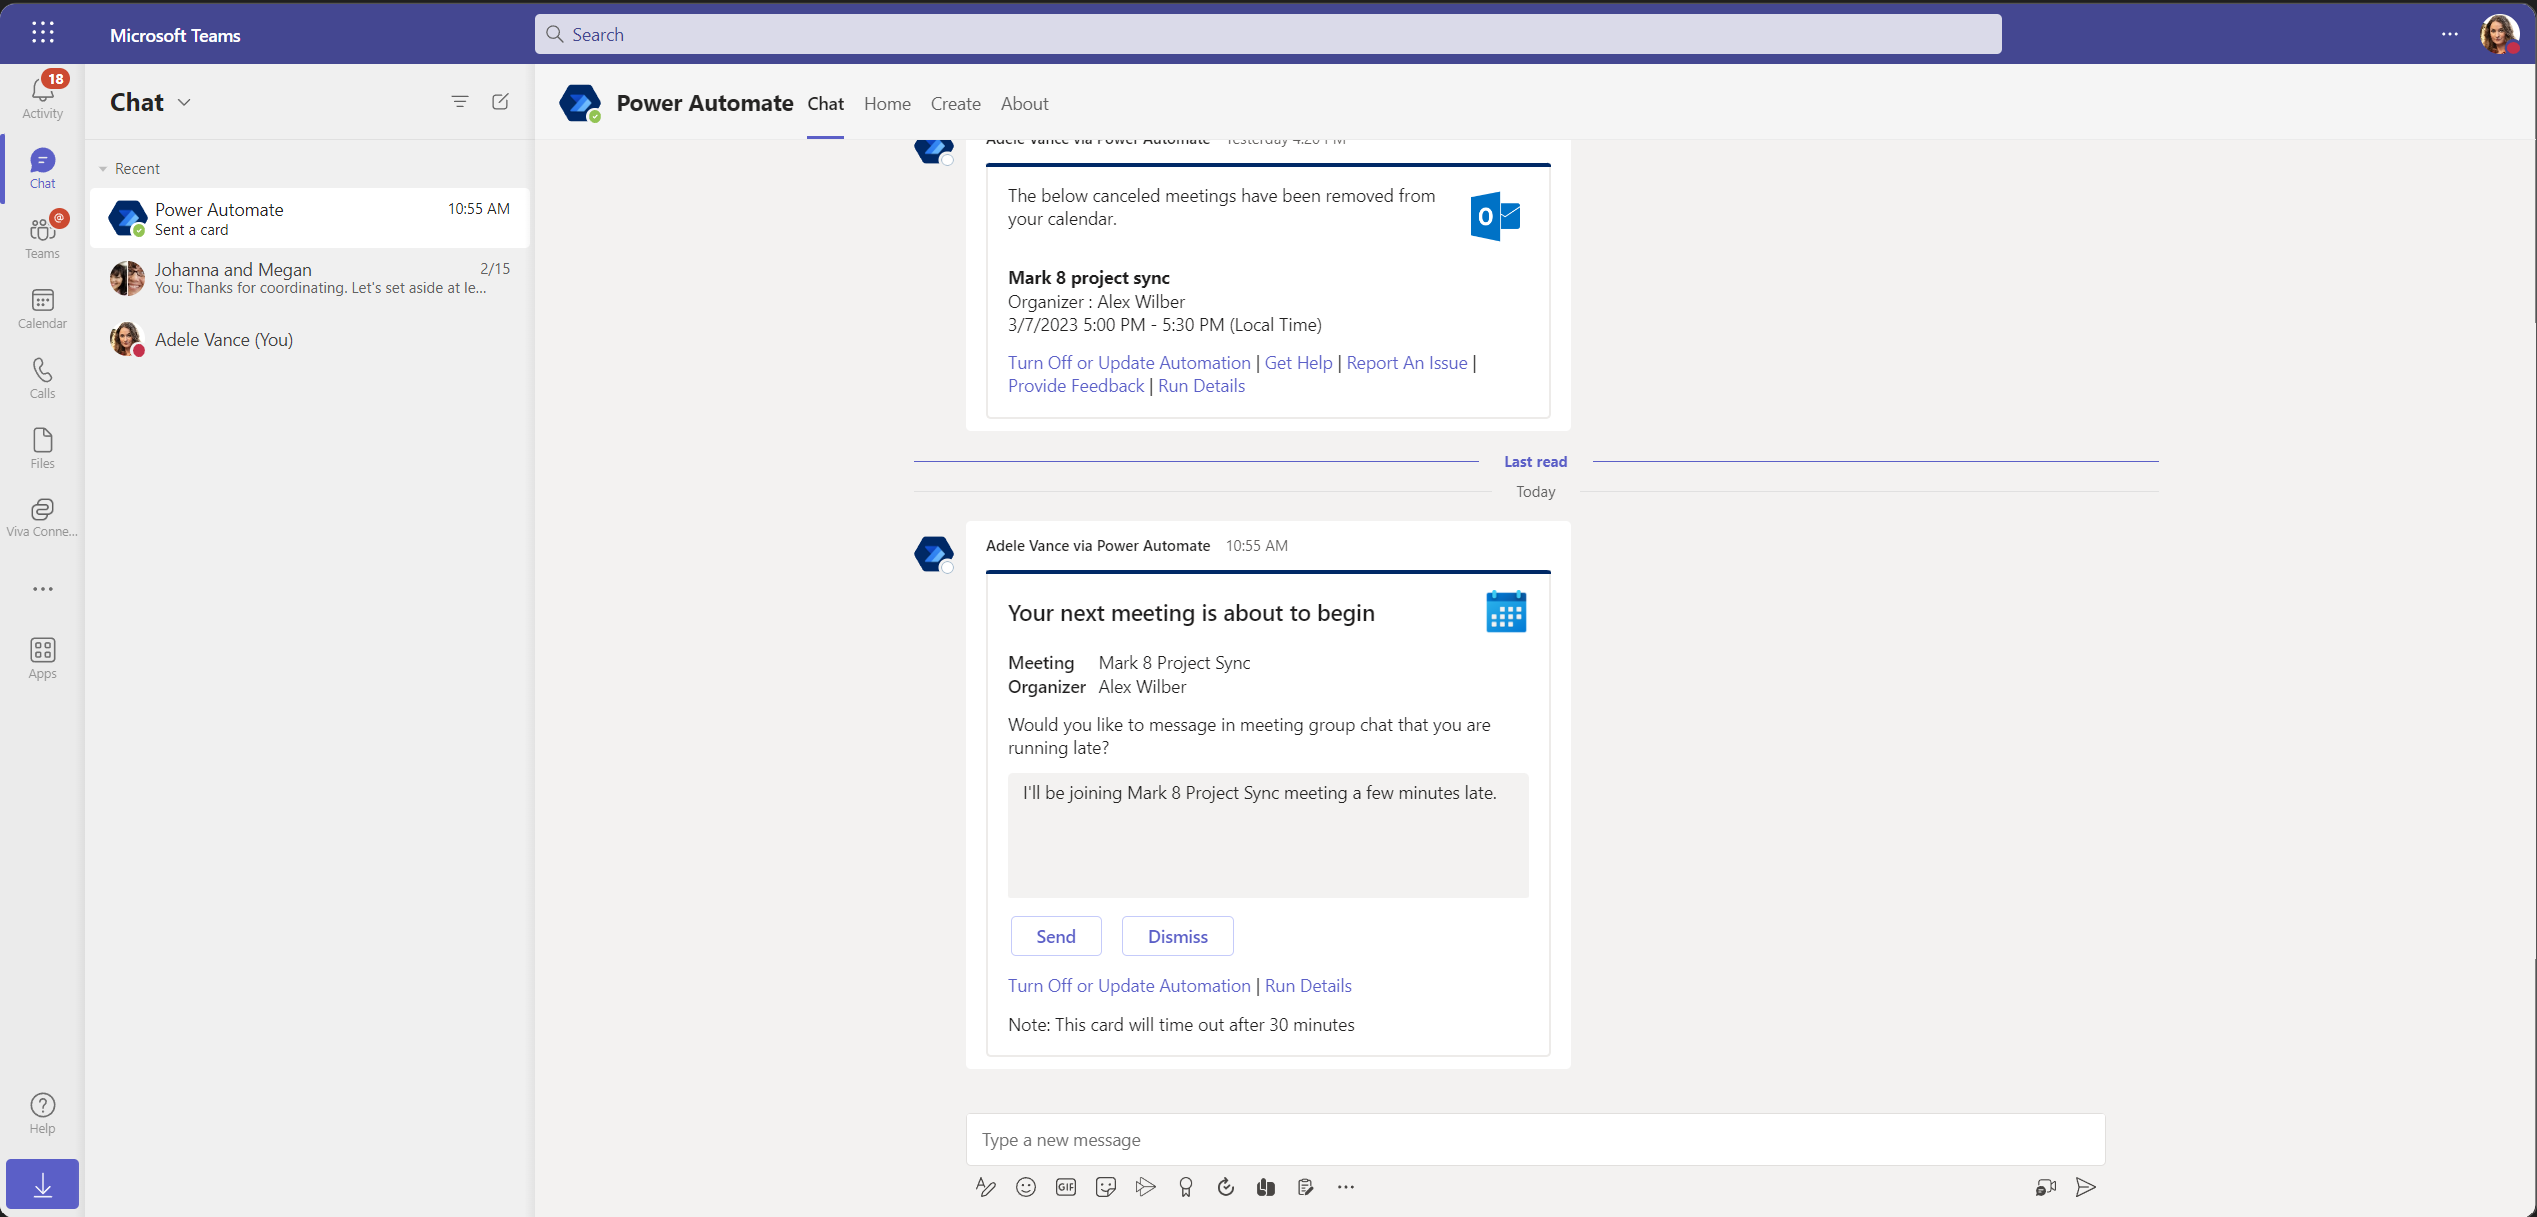2537x1217 pixels.
Task: Click the send message arrow
Action: click(x=2085, y=1187)
